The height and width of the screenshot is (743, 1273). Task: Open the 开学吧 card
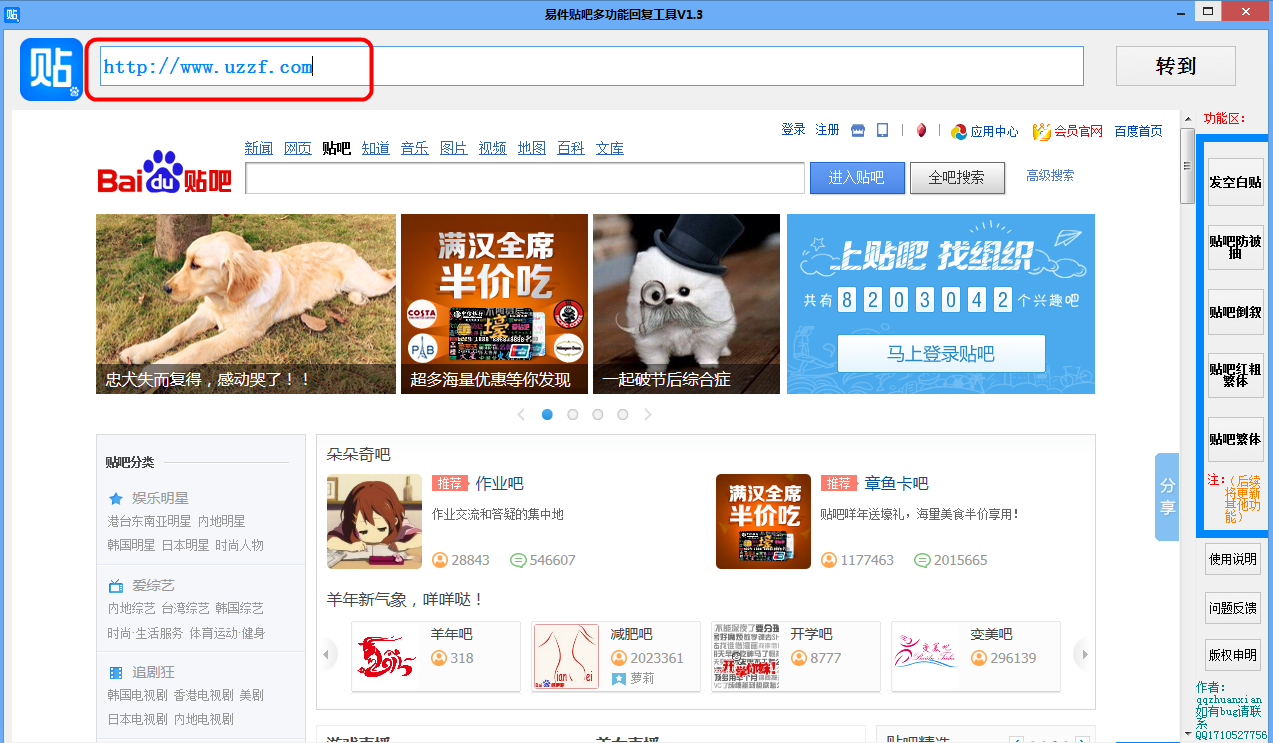(796, 656)
